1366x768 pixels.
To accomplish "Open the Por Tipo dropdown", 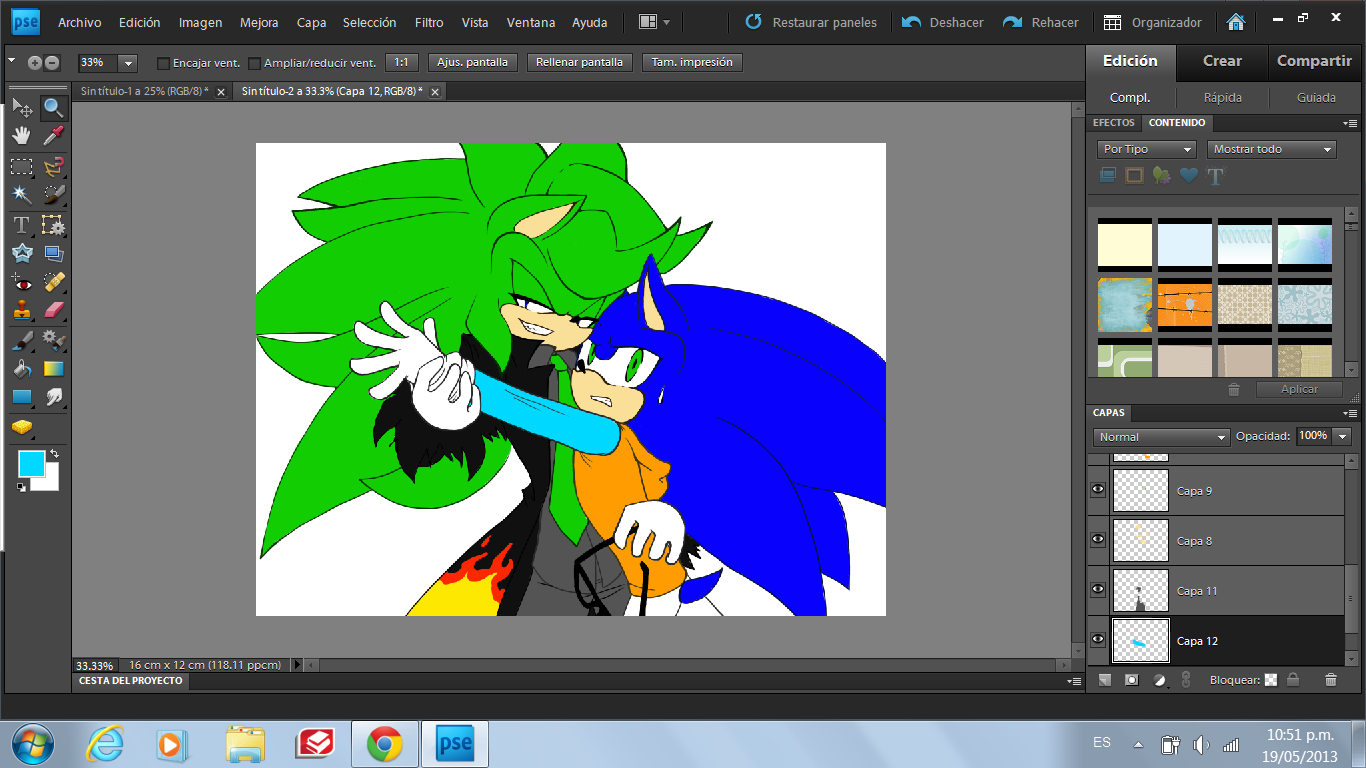I will pyautogui.click(x=1146, y=149).
